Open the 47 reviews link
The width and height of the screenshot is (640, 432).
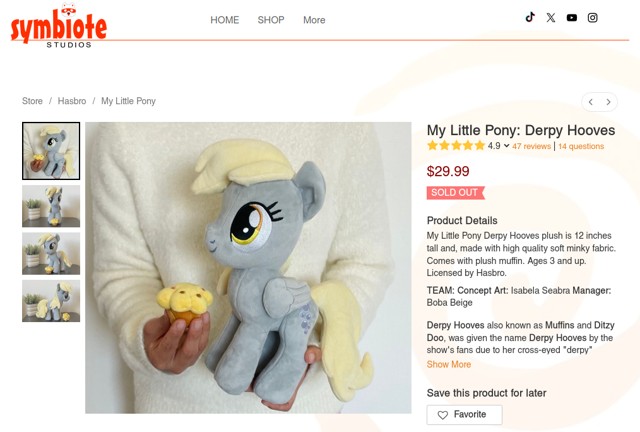tap(532, 146)
